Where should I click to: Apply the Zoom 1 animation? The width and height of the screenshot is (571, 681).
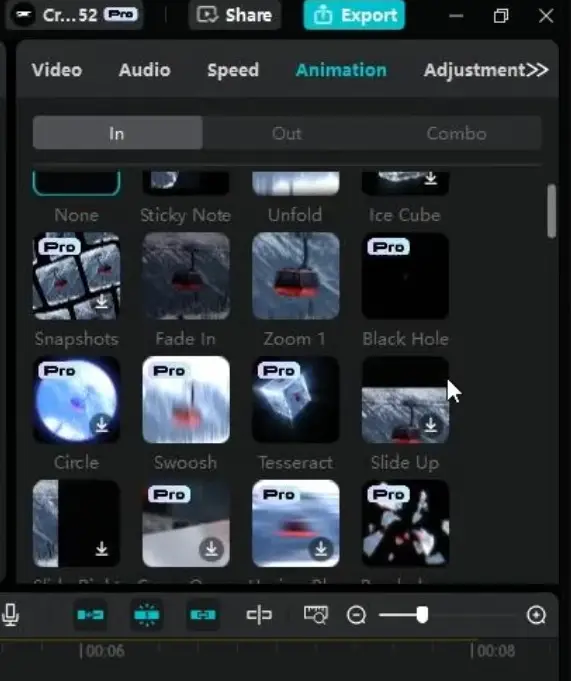pyautogui.click(x=296, y=276)
